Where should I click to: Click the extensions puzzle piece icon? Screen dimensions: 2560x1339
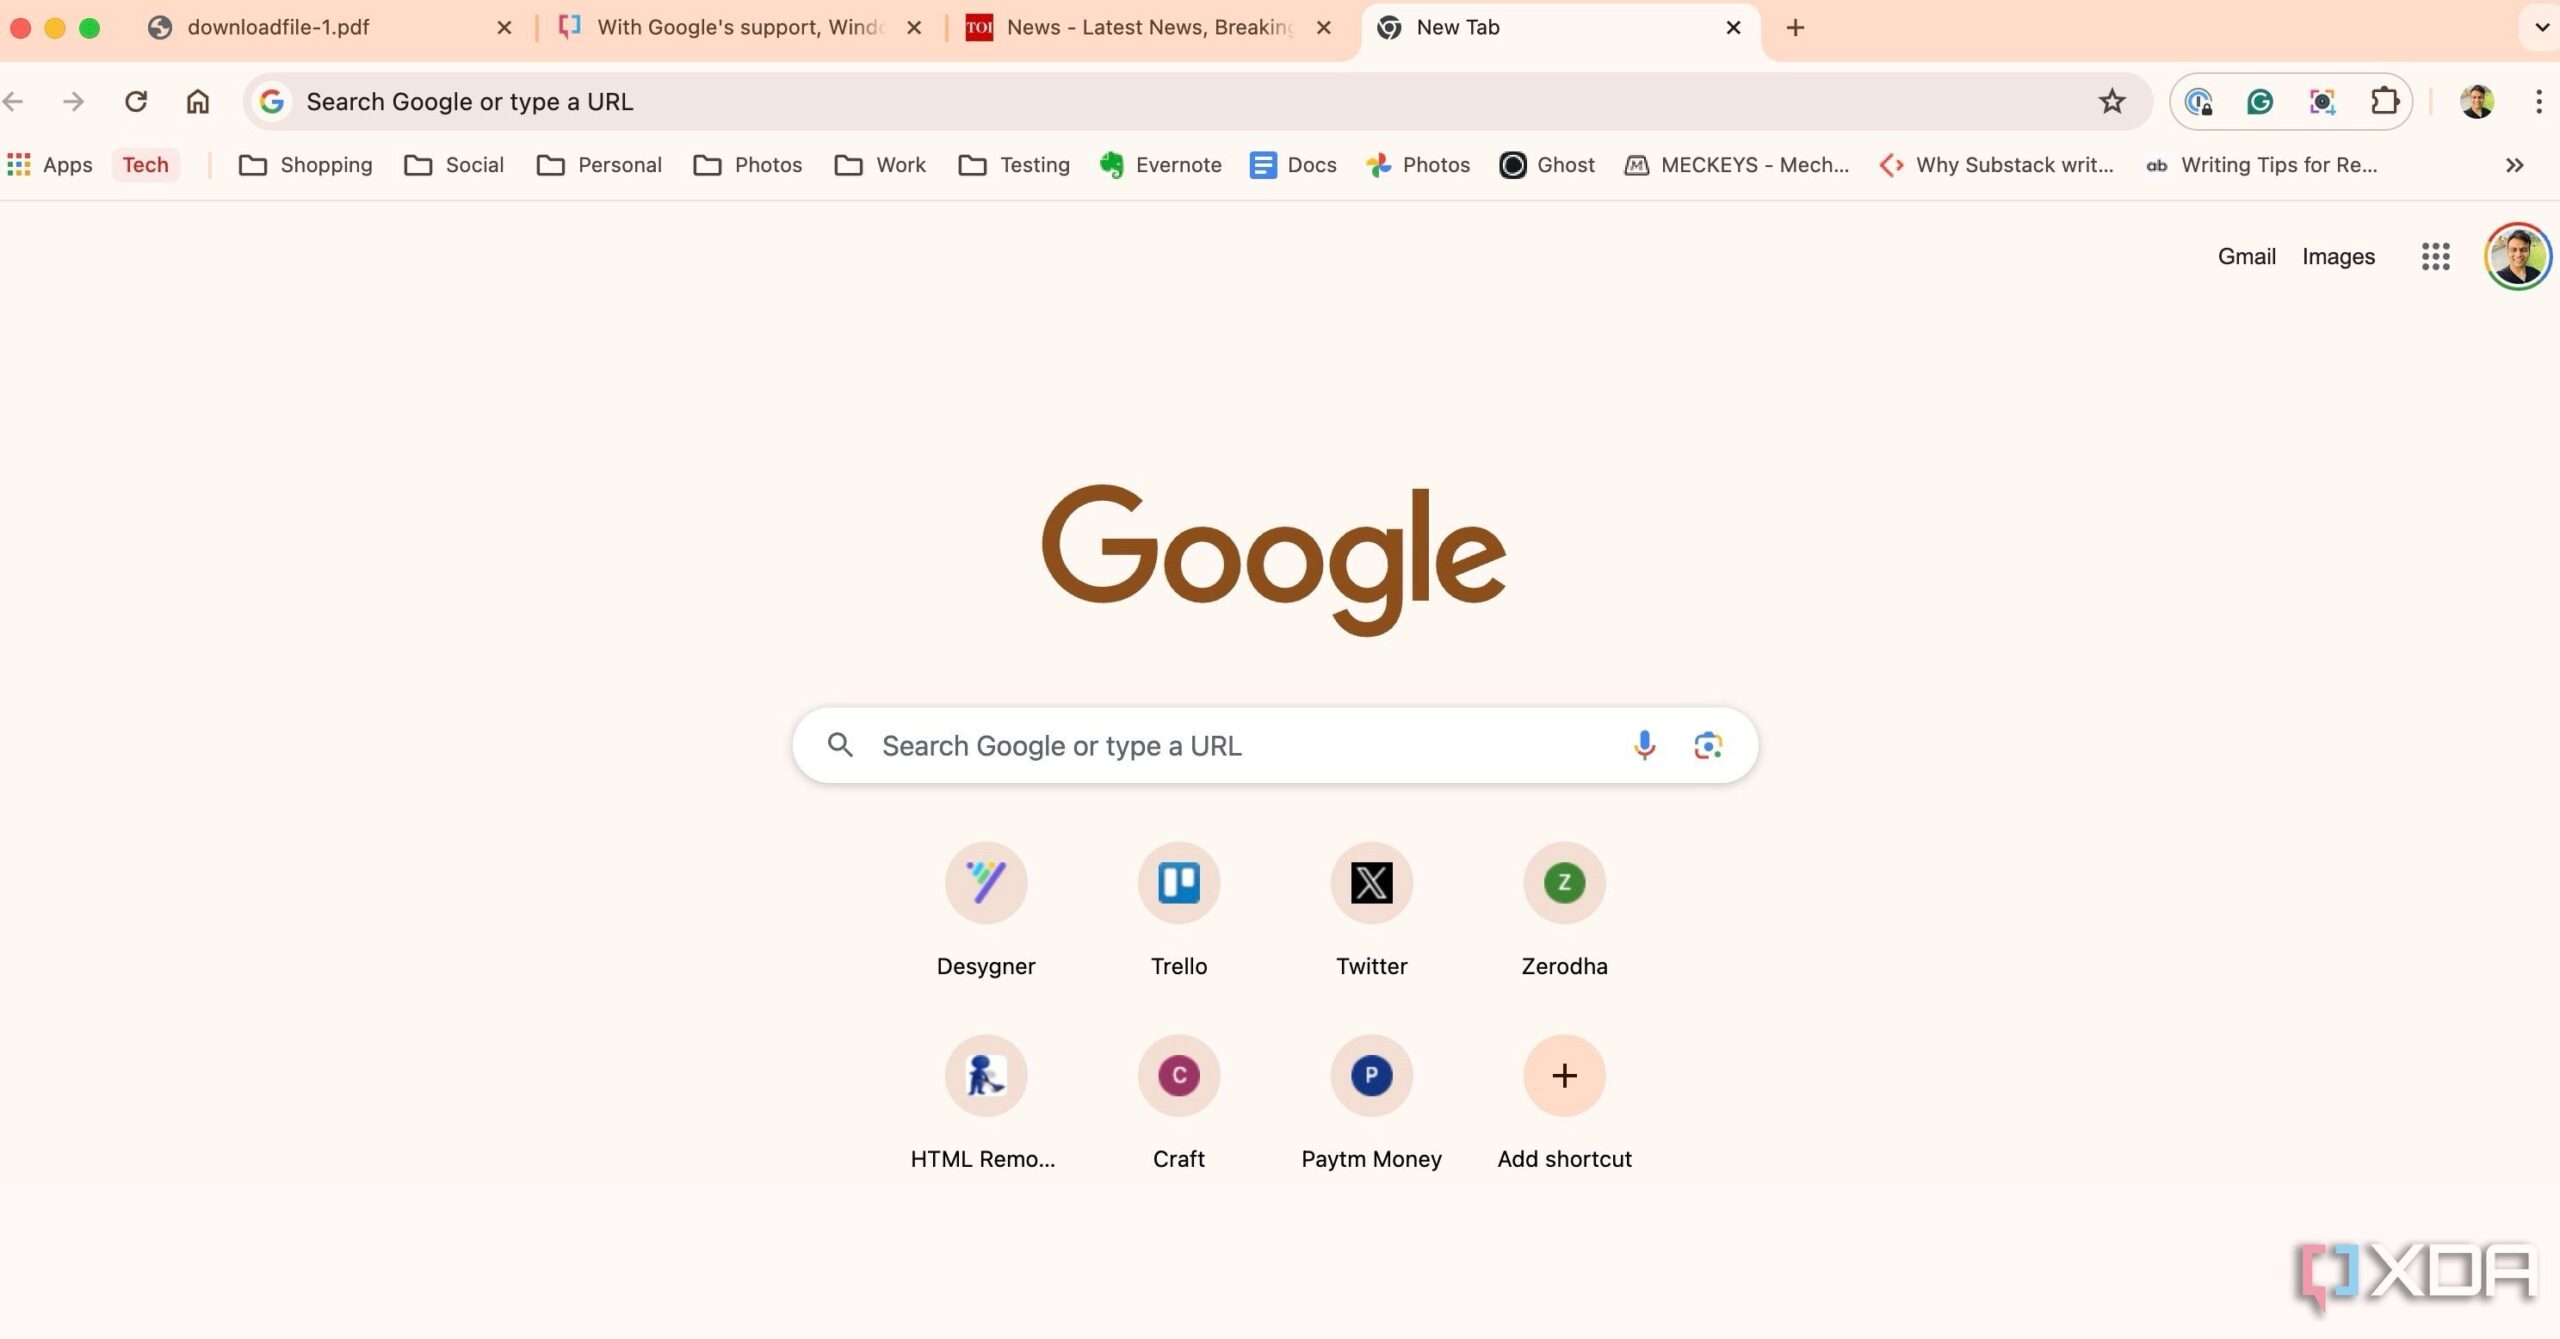pos(2384,100)
